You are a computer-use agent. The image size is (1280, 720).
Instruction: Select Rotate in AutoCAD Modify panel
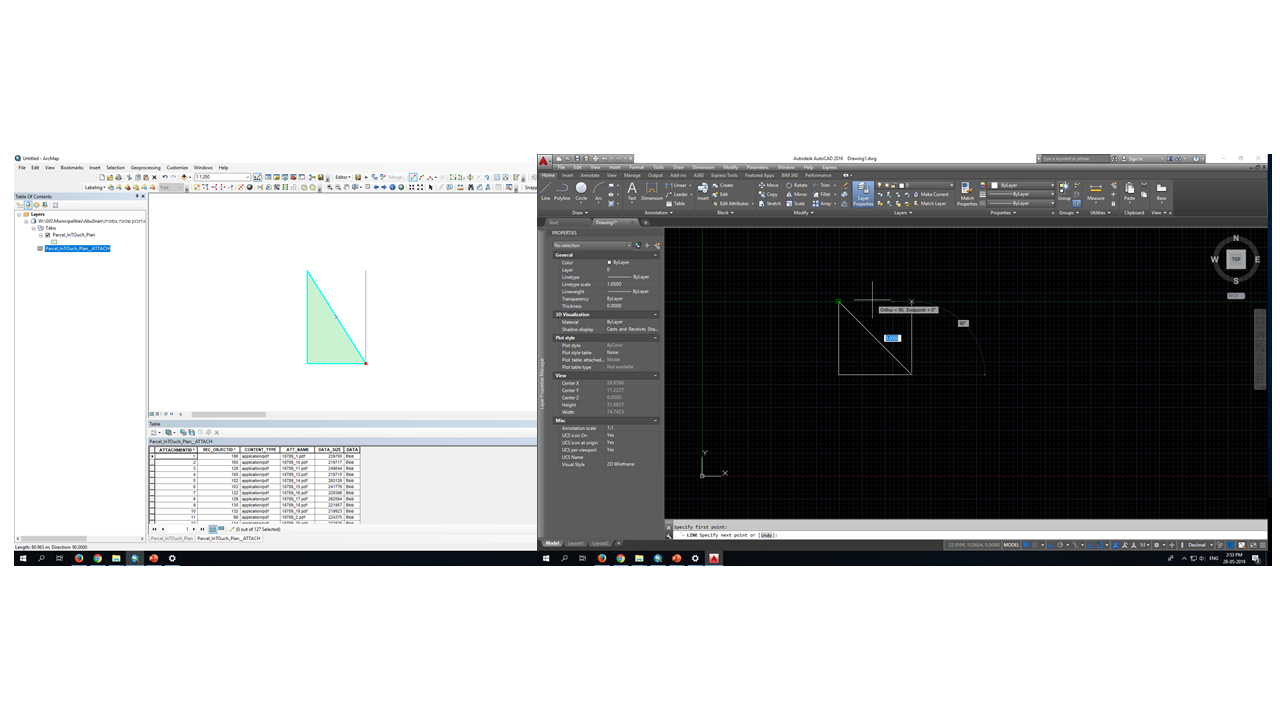click(x=796, y=185)
